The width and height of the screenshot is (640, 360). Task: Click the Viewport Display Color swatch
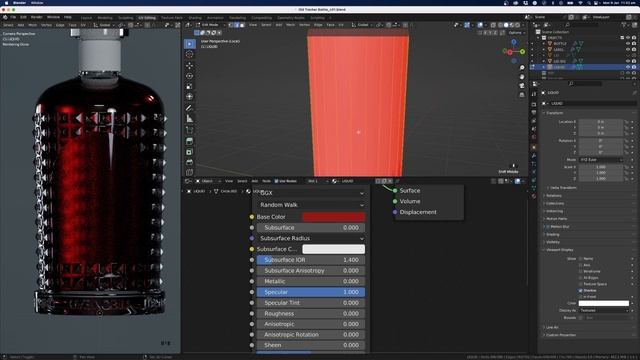point(604,303)
